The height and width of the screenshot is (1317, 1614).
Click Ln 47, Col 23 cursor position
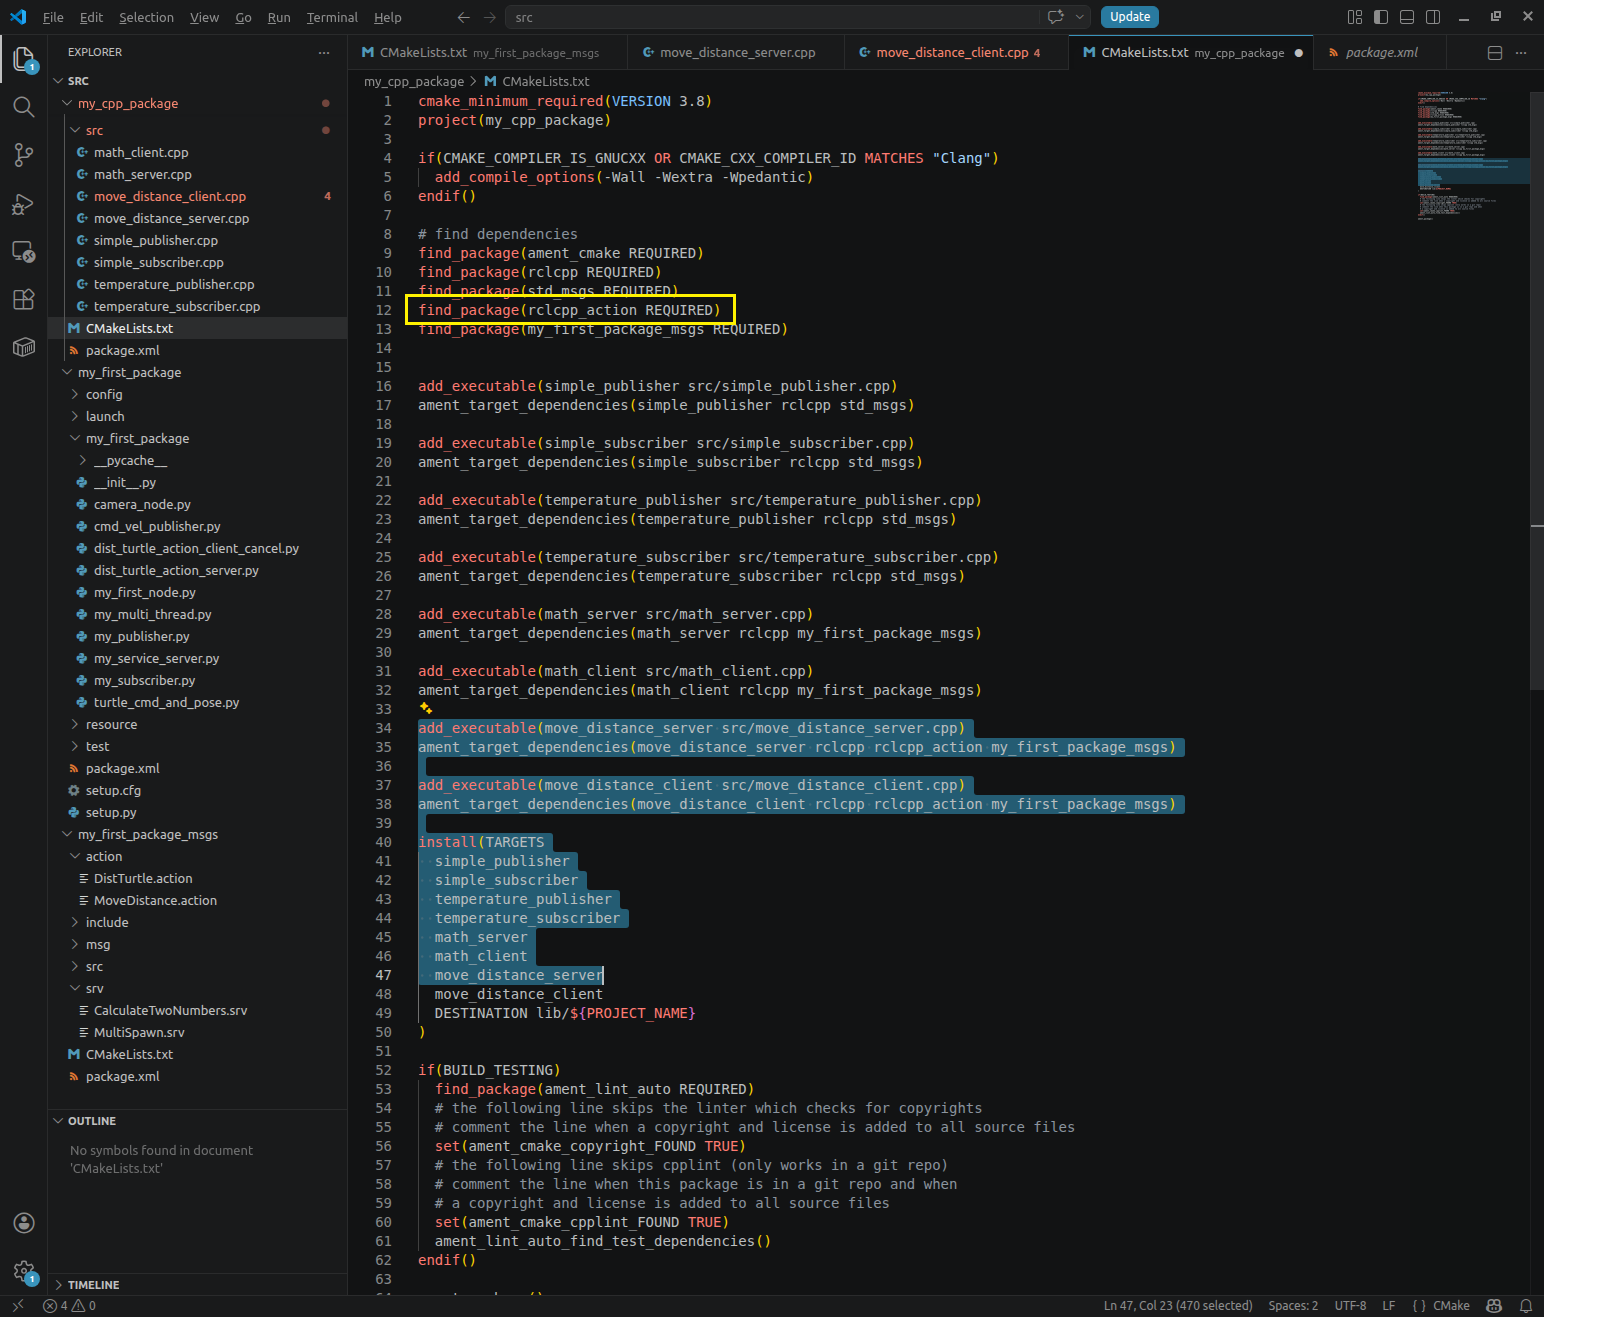(x=1178, y=1306)
